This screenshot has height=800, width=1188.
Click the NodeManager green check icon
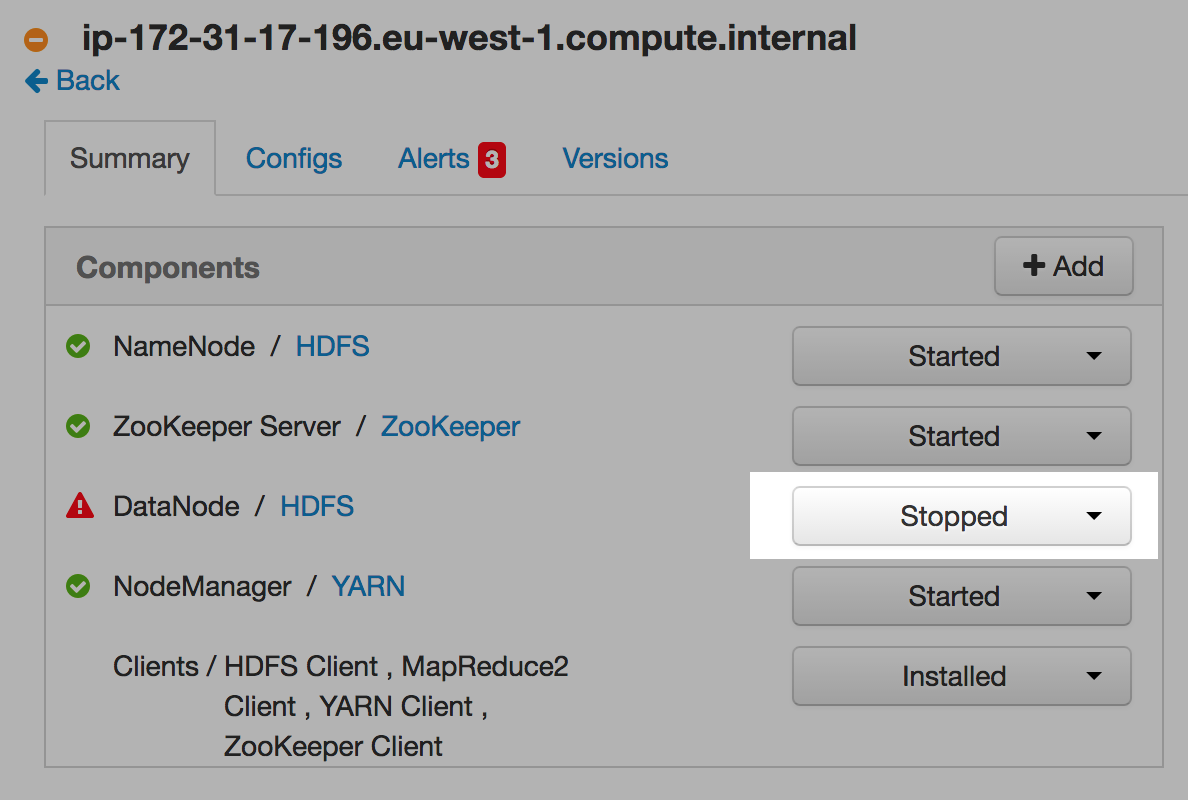[78, 587]
